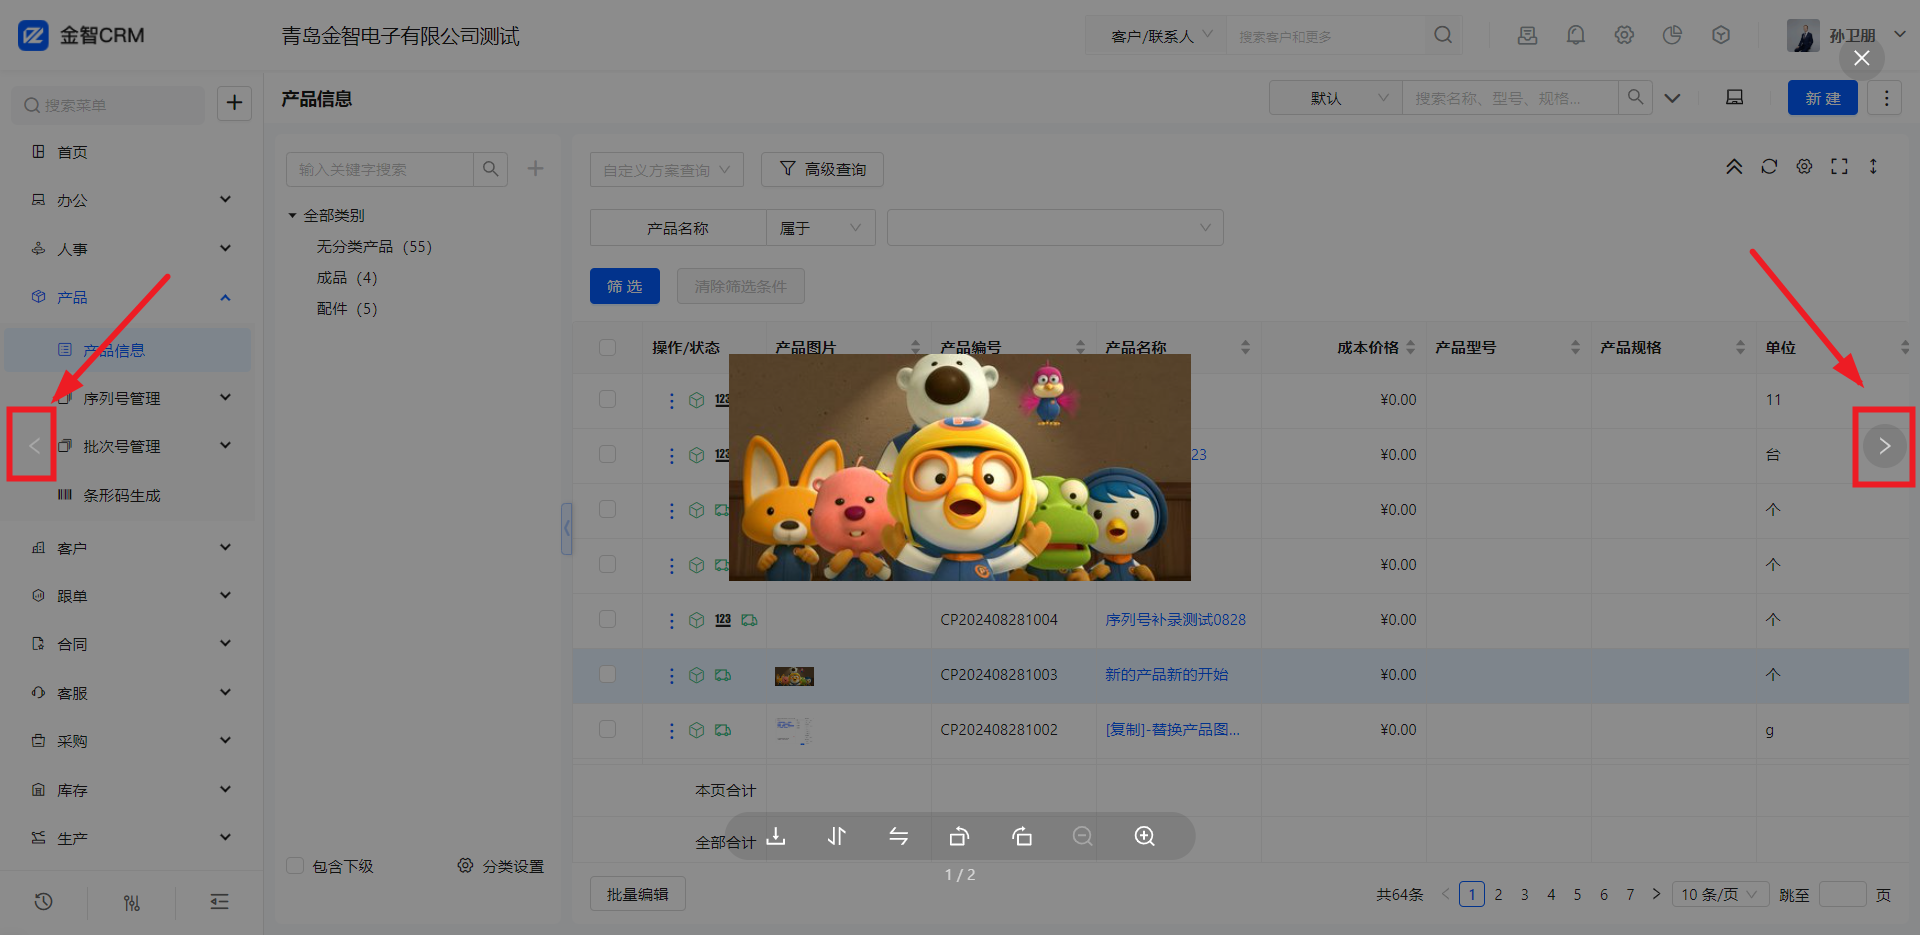Open row actions for 新的产品新的开始
The image size is (1920, 935).
click(x=671, y=675)
